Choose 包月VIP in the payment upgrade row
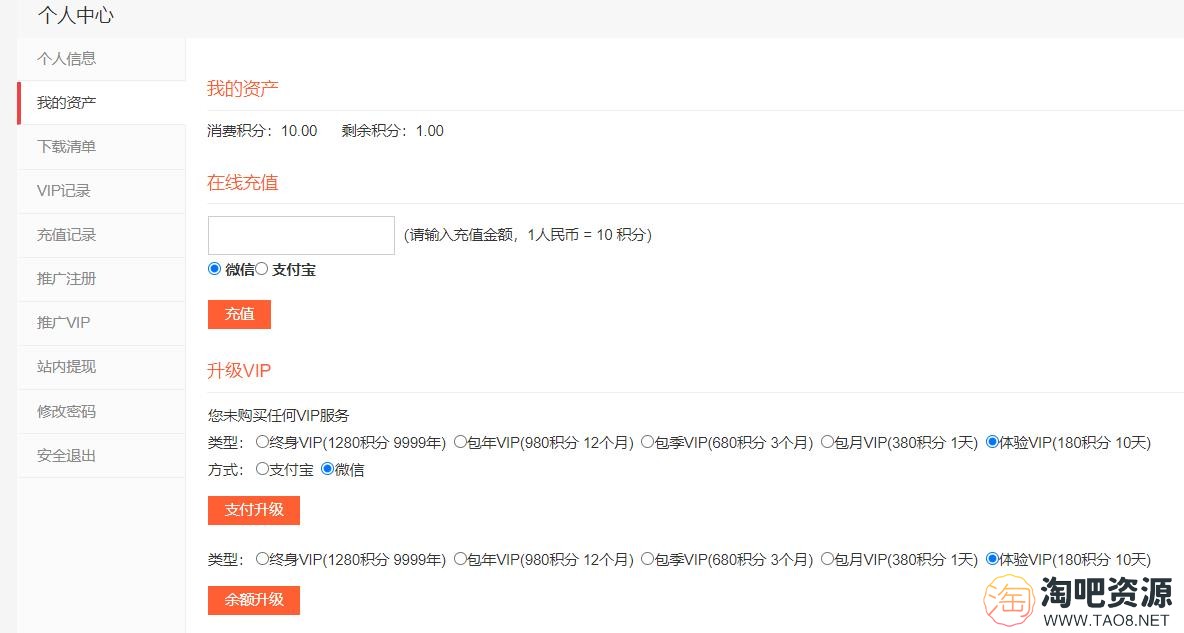The image size is (1184, 633). click(827, 442)
